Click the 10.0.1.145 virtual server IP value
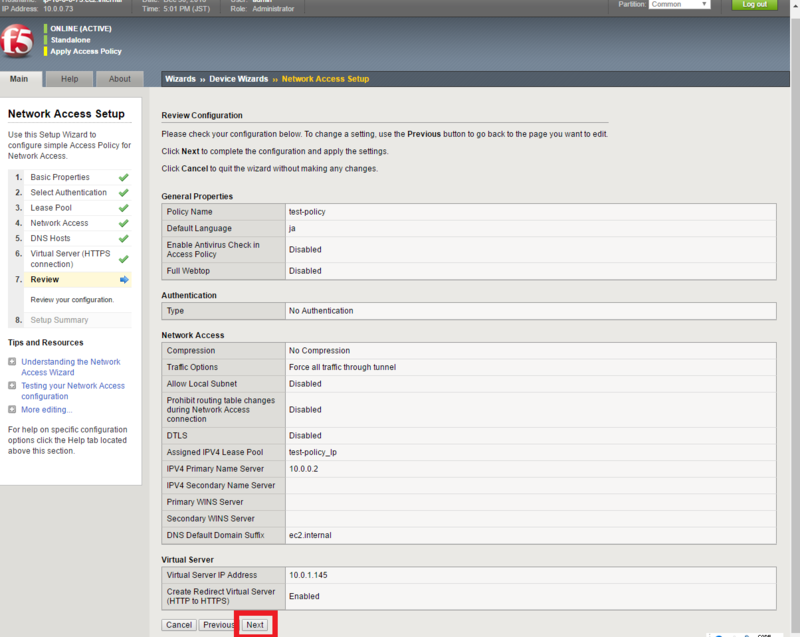Viewport: 800px width, 637px height. tap(308, 575)
